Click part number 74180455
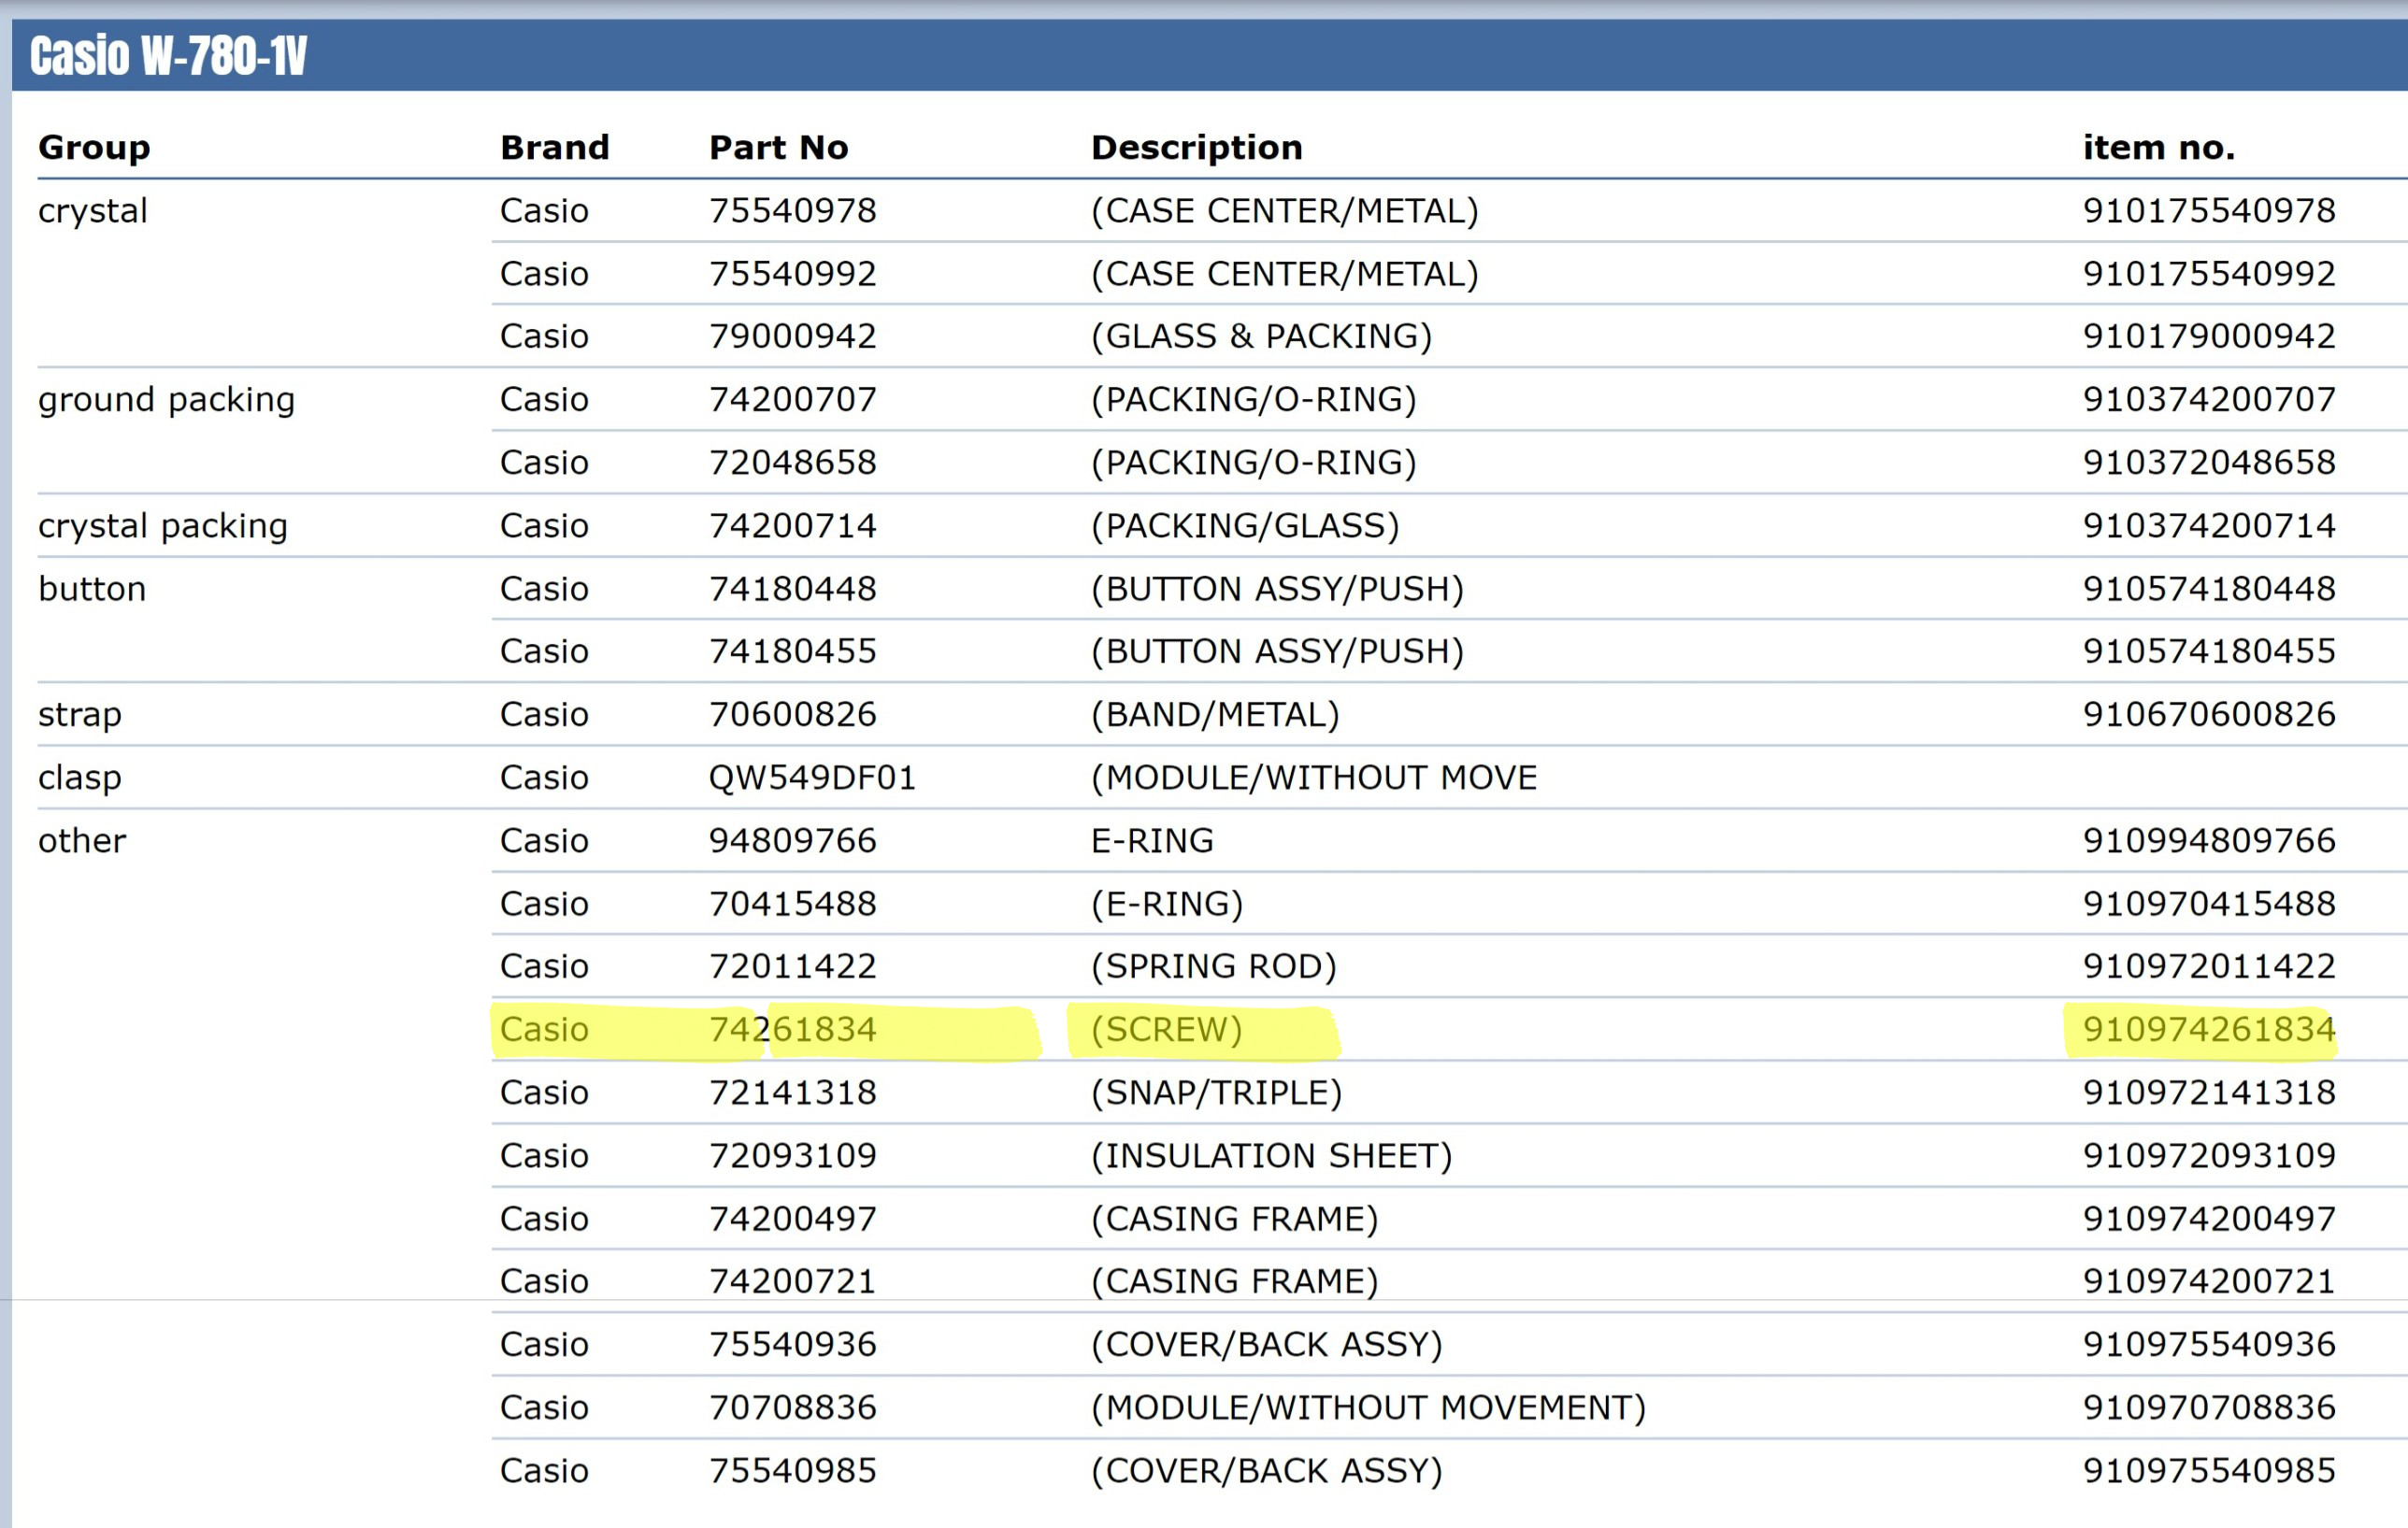 [793, 652]
